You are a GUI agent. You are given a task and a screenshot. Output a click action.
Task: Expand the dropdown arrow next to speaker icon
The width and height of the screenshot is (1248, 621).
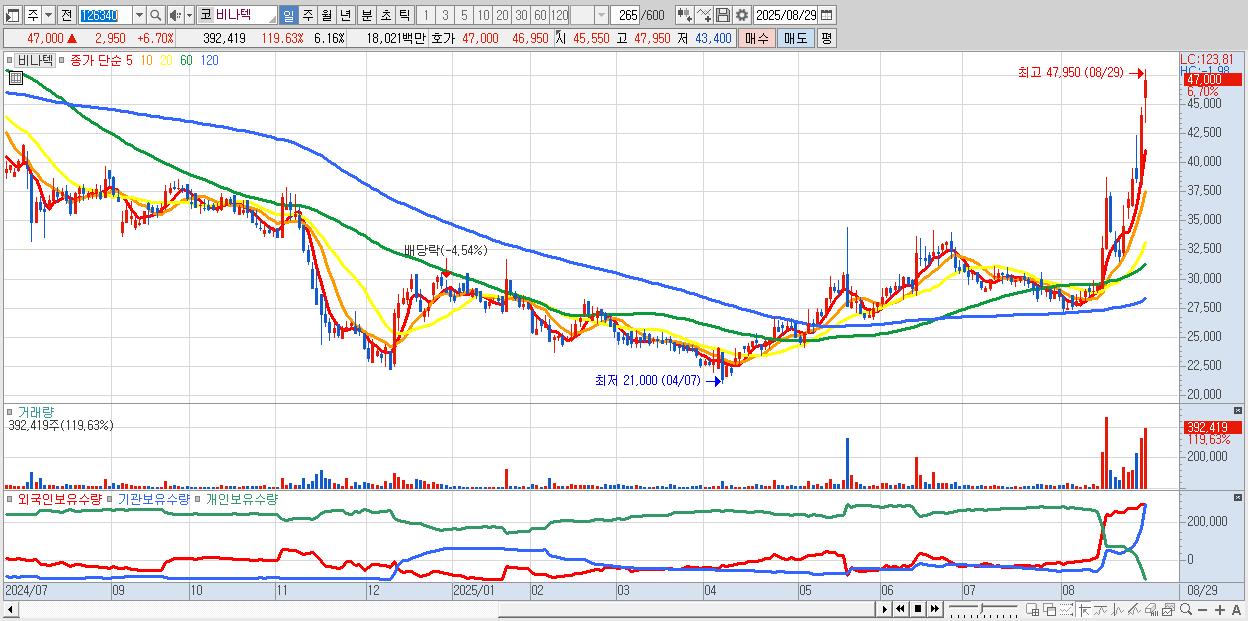click(x=189, y=15)
